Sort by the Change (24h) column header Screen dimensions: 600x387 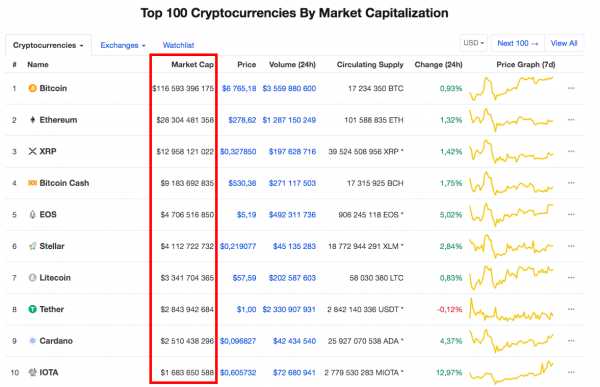[x=439, y=65]
